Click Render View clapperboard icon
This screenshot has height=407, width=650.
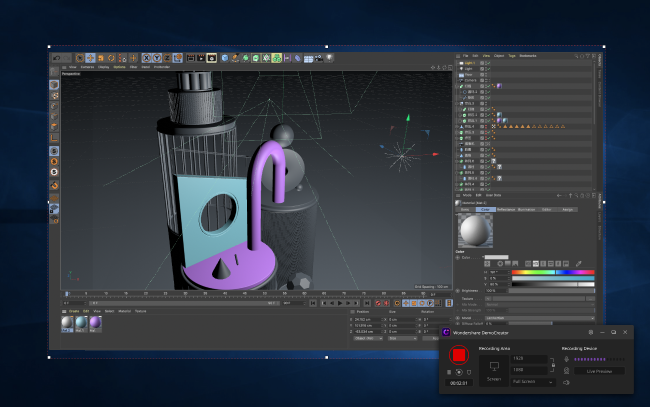tap(191, 58)
